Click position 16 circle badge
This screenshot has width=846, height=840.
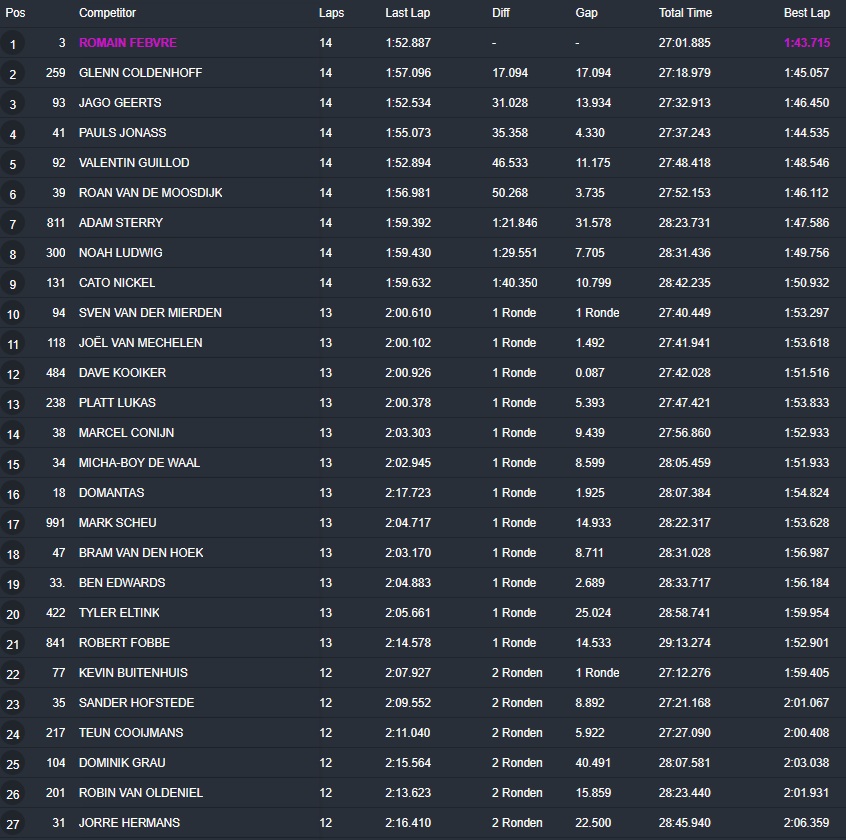[13, 494]
